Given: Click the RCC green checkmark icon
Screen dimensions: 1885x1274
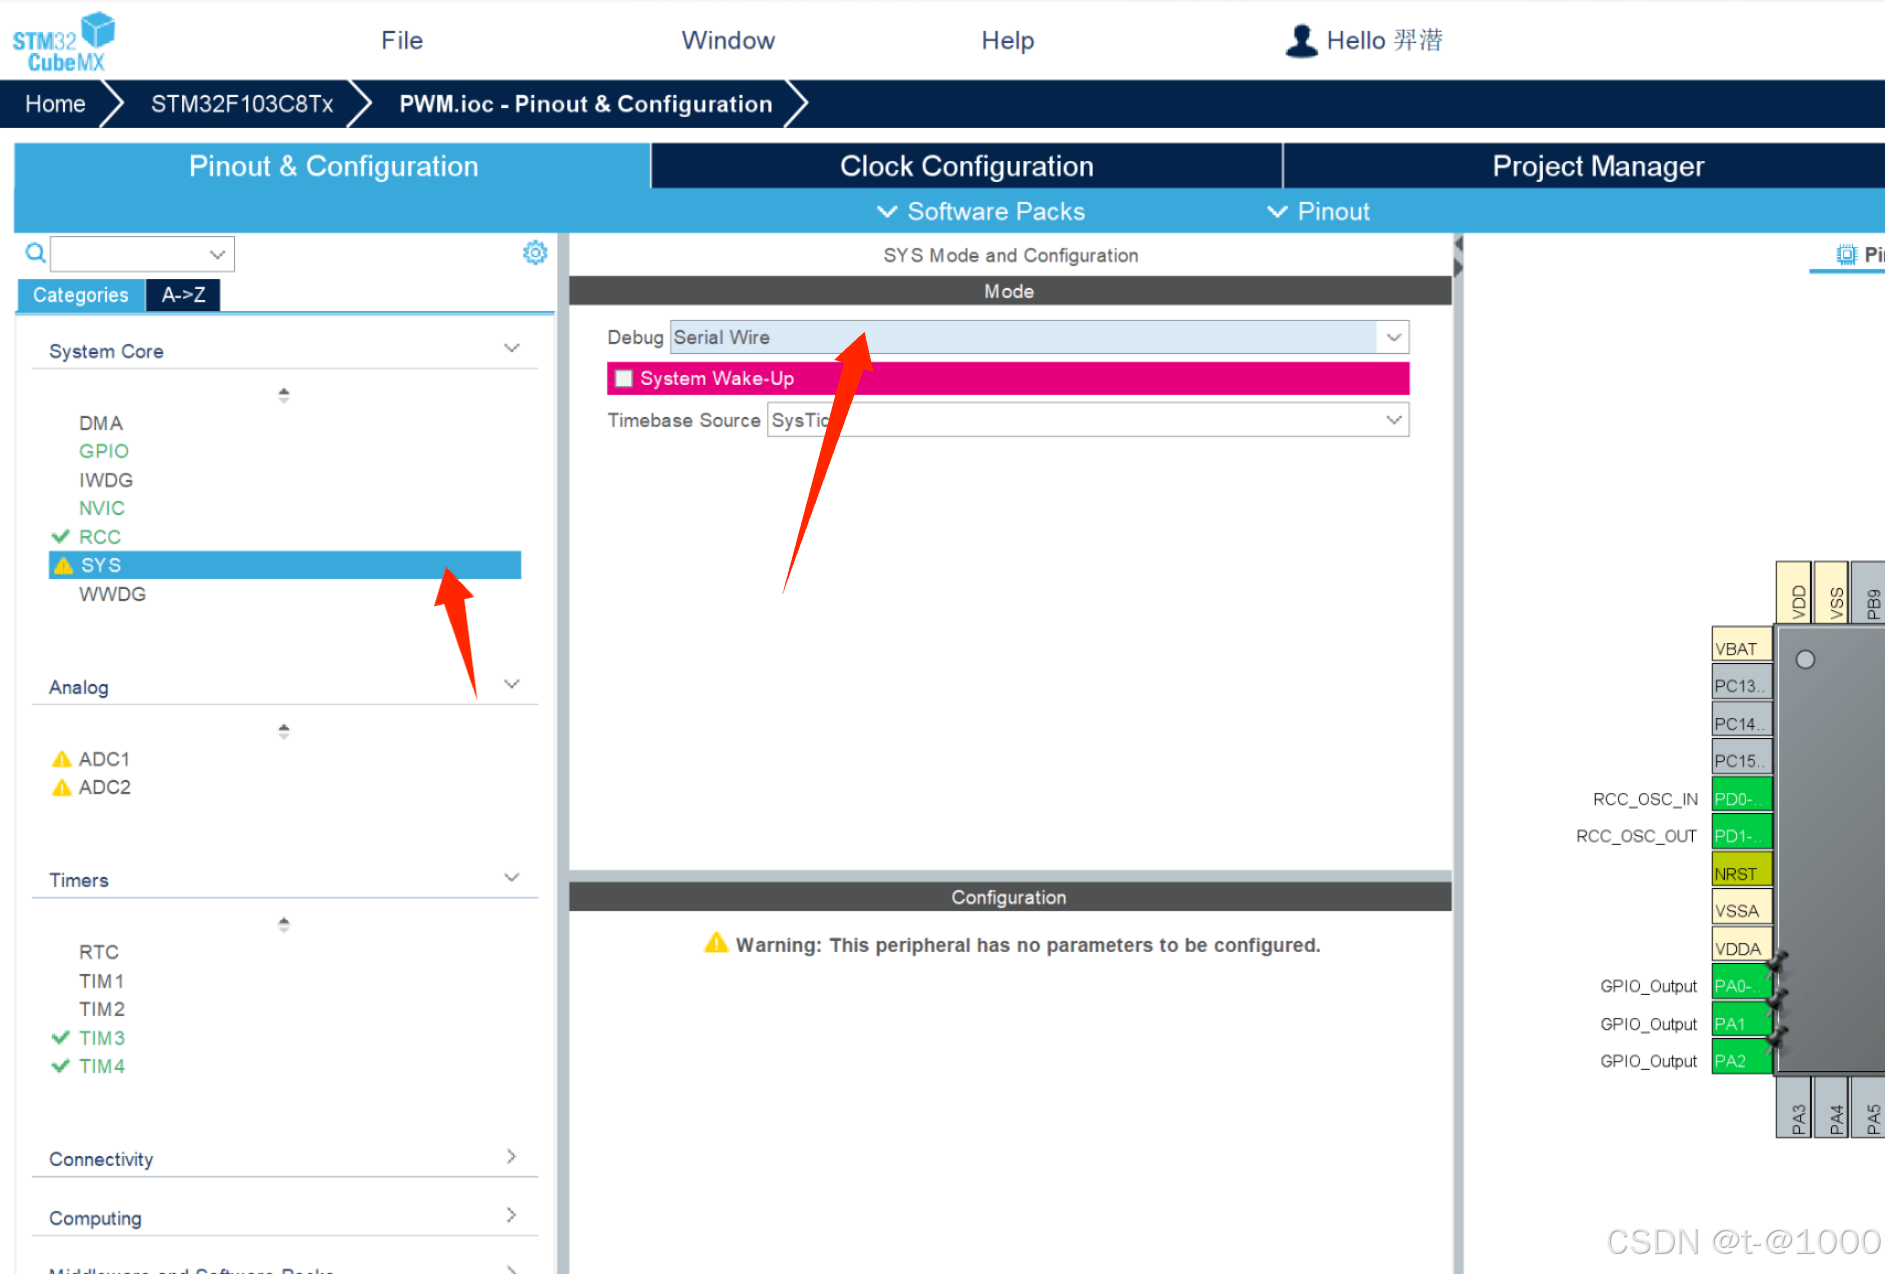Looking at the screenshot, I should pyautogui.click(x=61, y=537).
